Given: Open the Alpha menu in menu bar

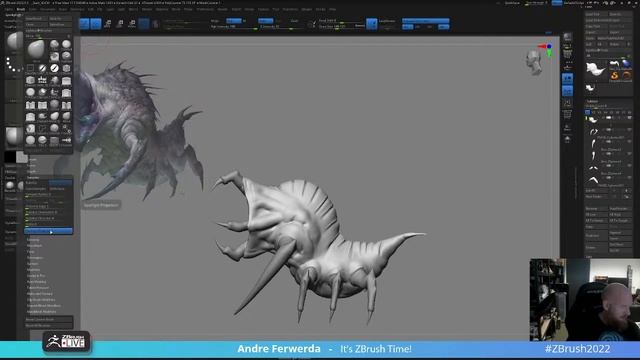Looking at the screenshot, I should click(9, 9).
